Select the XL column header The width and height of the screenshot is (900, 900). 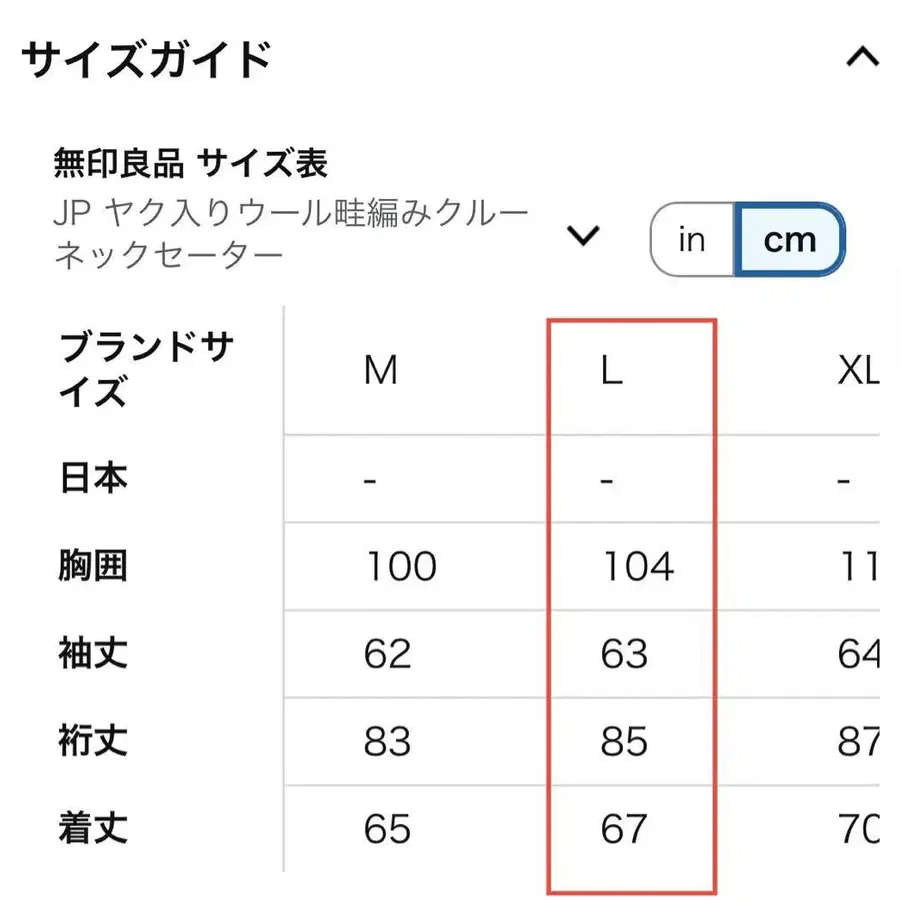[858, 370]
